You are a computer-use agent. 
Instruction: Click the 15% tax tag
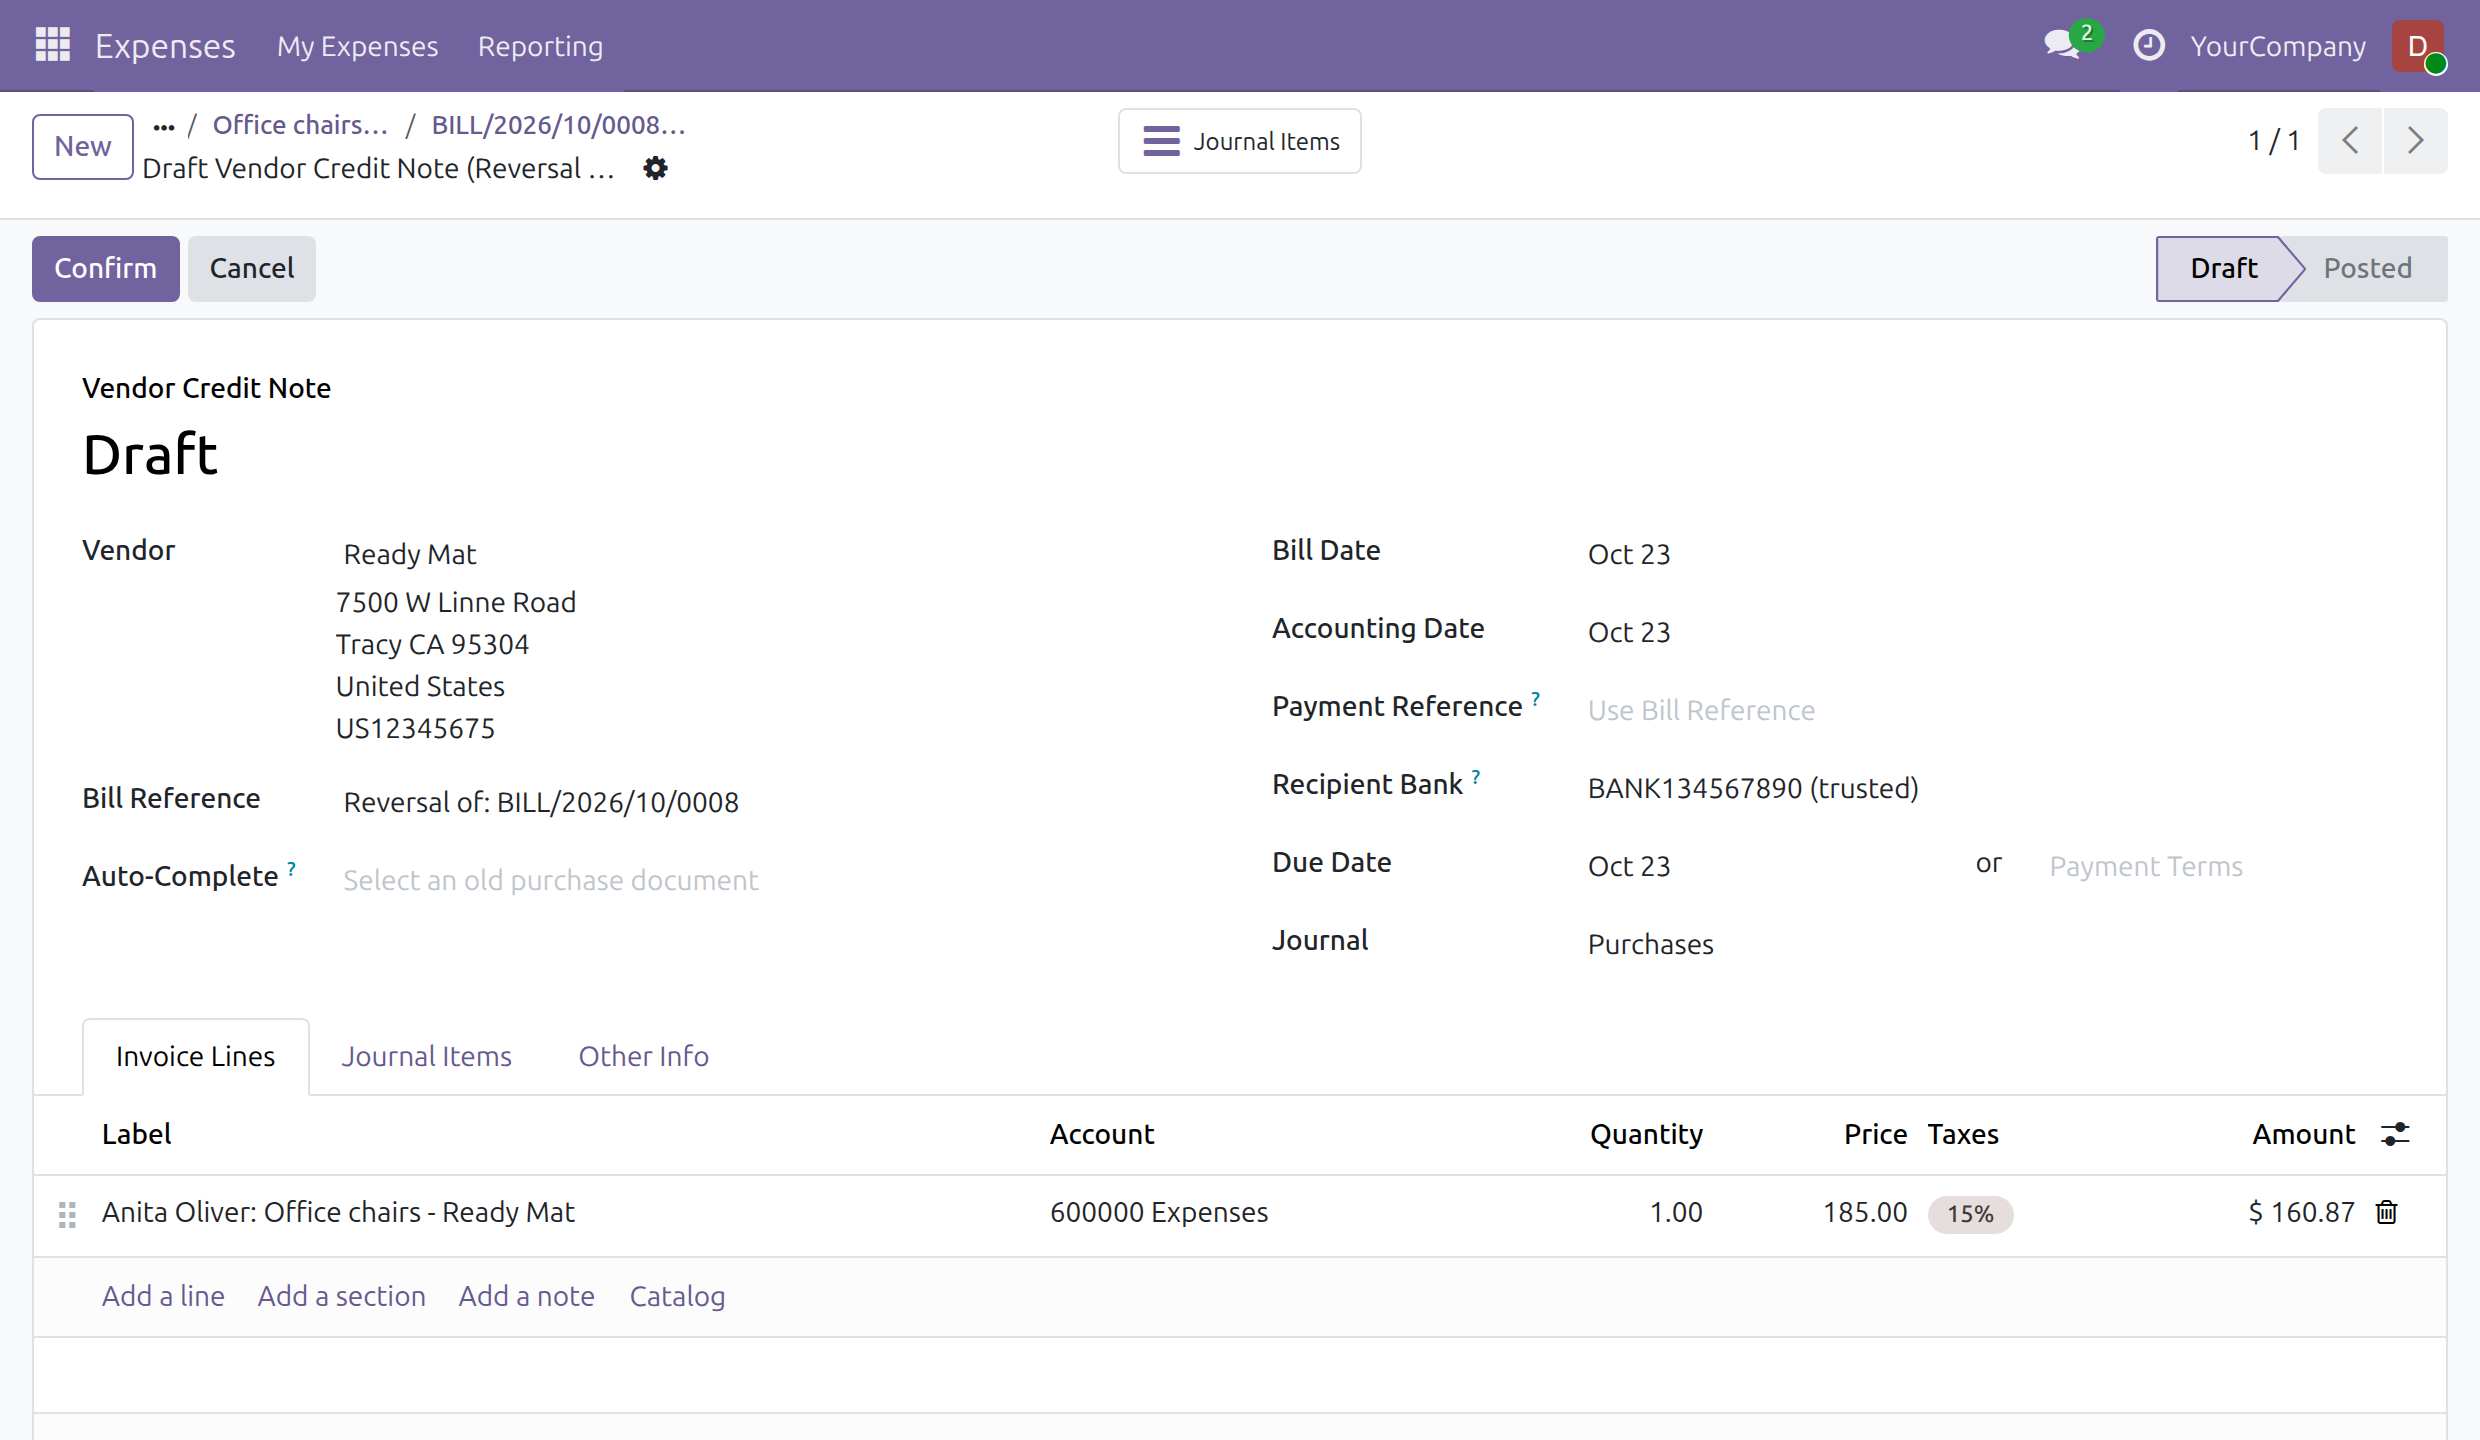1970,1214
